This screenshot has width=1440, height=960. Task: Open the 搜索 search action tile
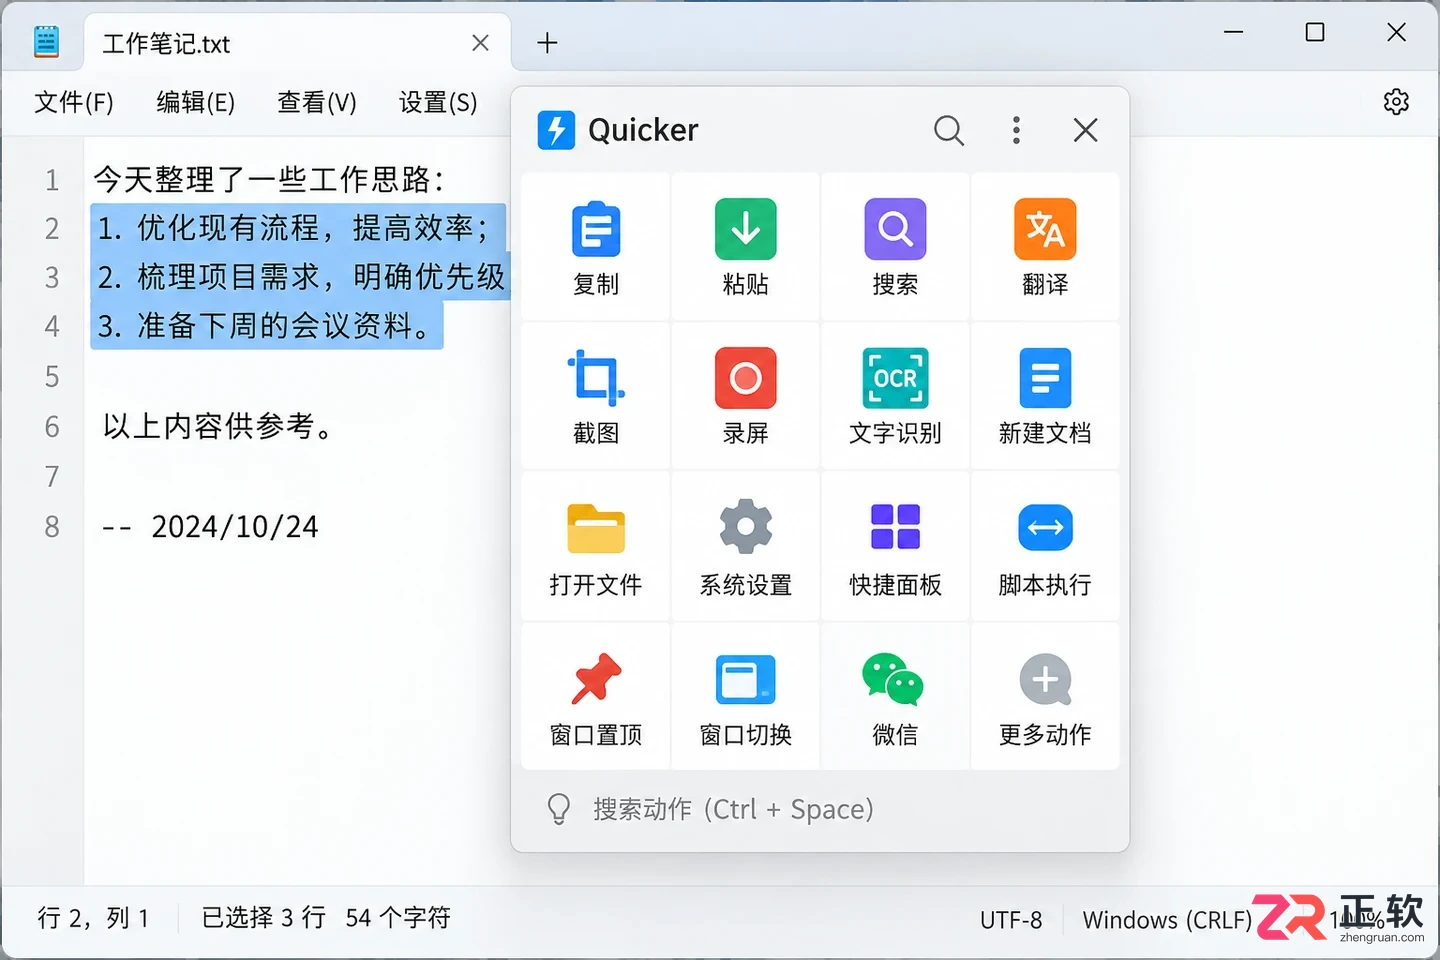[x=895, y=247]
